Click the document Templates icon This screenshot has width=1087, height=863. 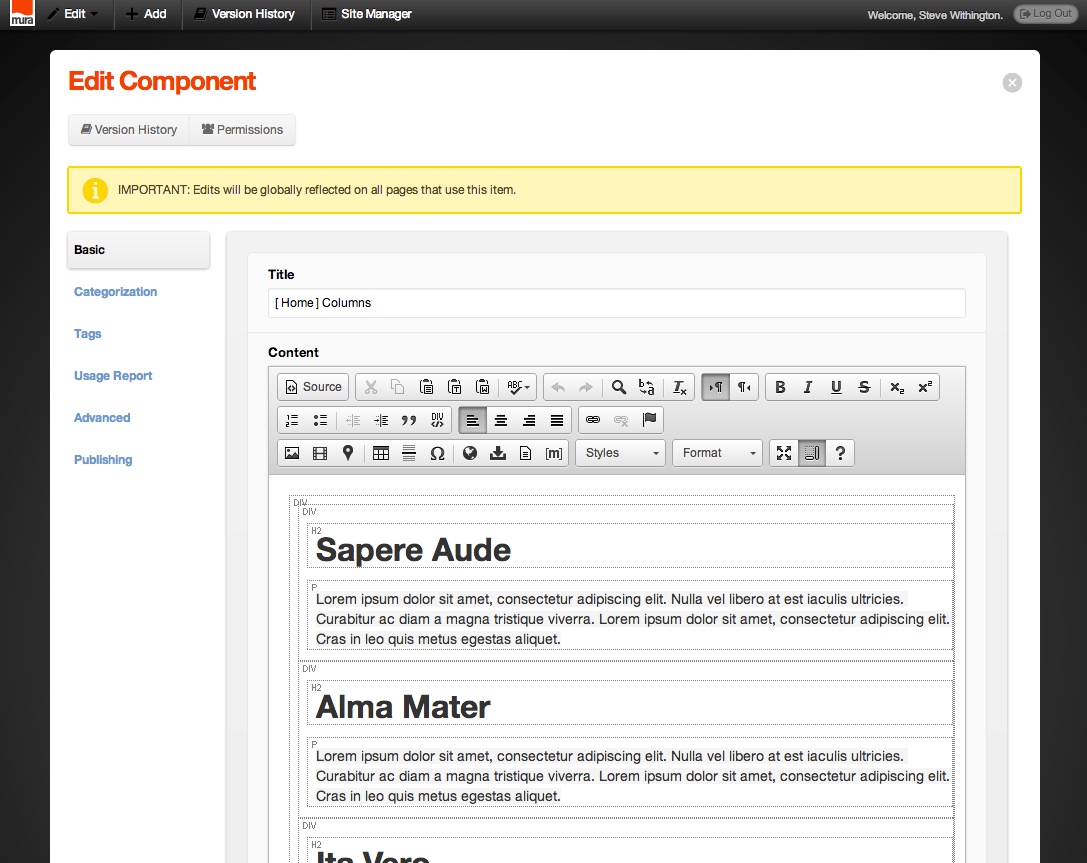[x=525, y=453]
